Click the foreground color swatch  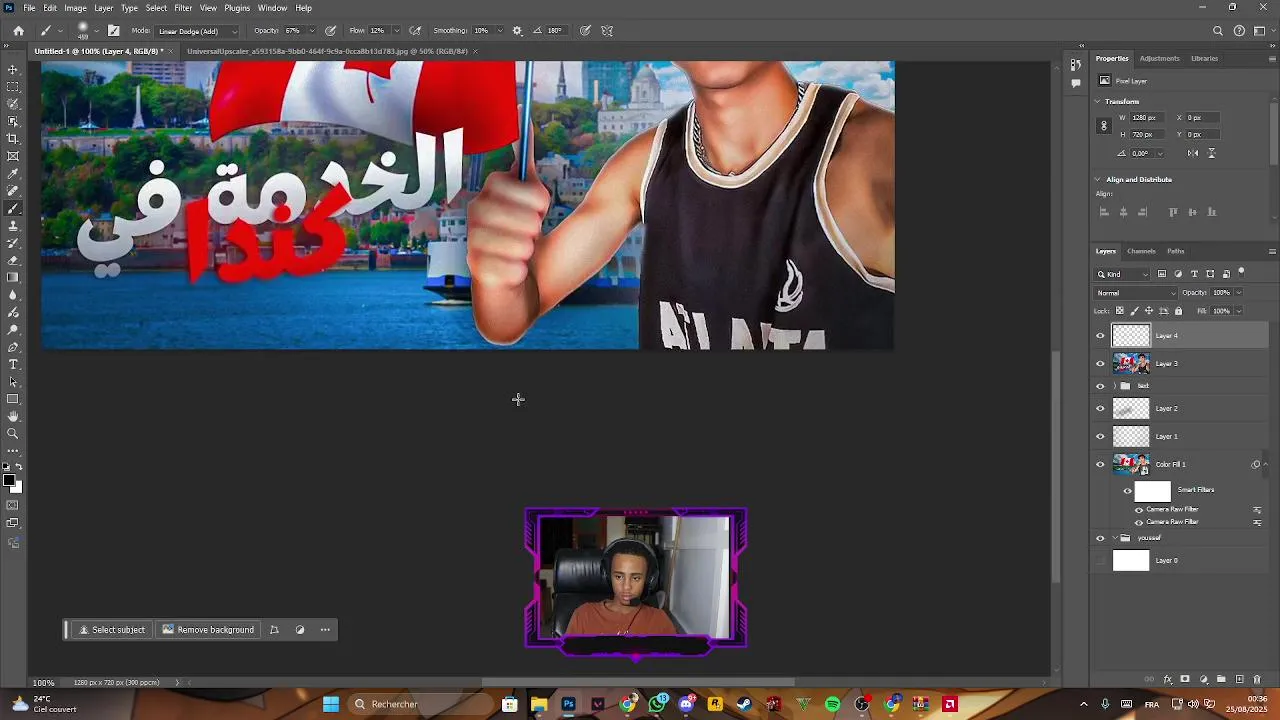pos(9,481)
